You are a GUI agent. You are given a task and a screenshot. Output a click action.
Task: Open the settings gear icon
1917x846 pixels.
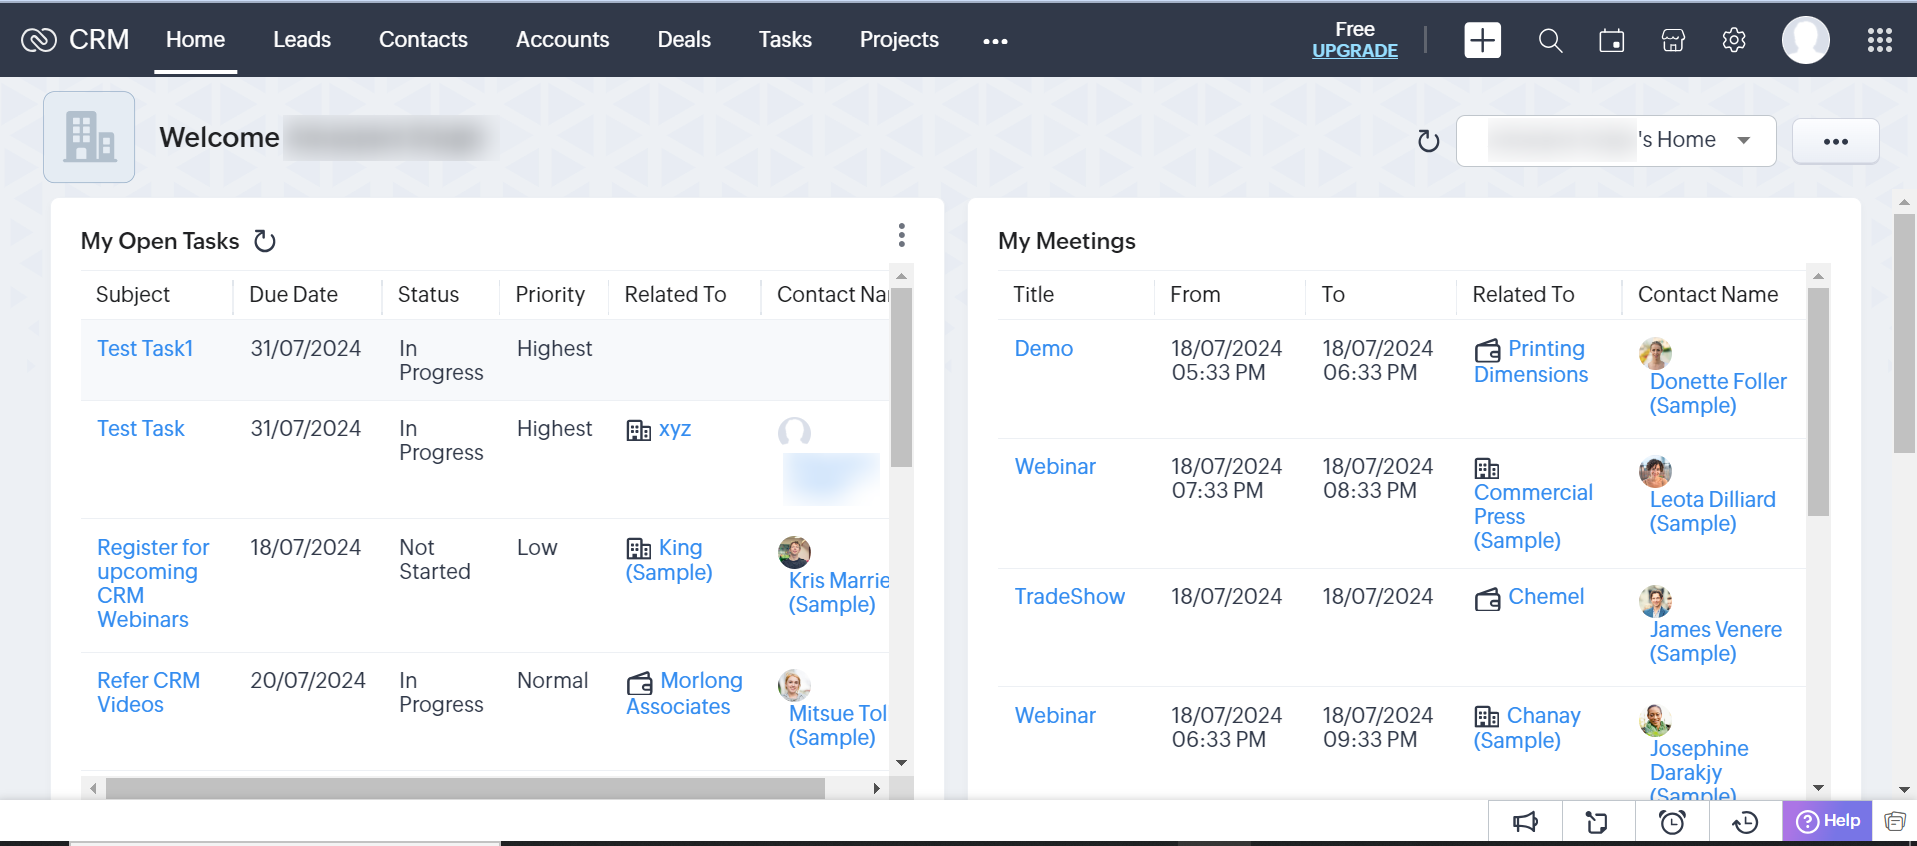point(1734,40)
